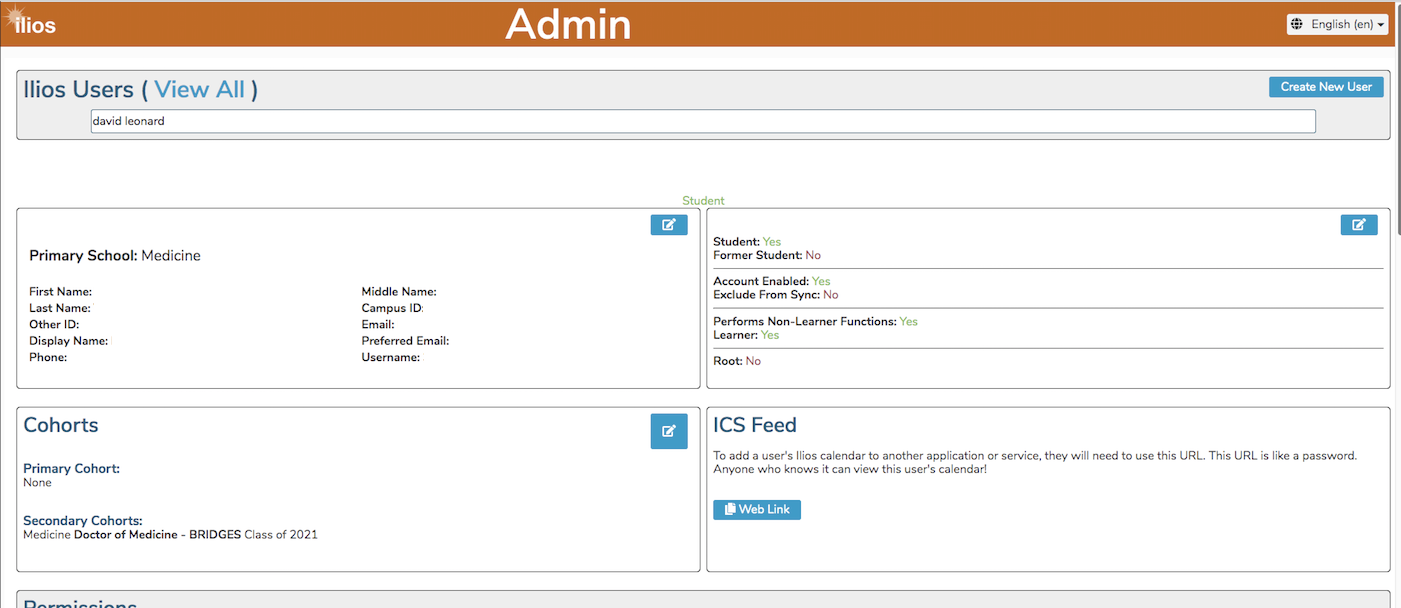Open the English (en) language dropdown
Screen dimensions: 1401x608
coord(1337,24)
